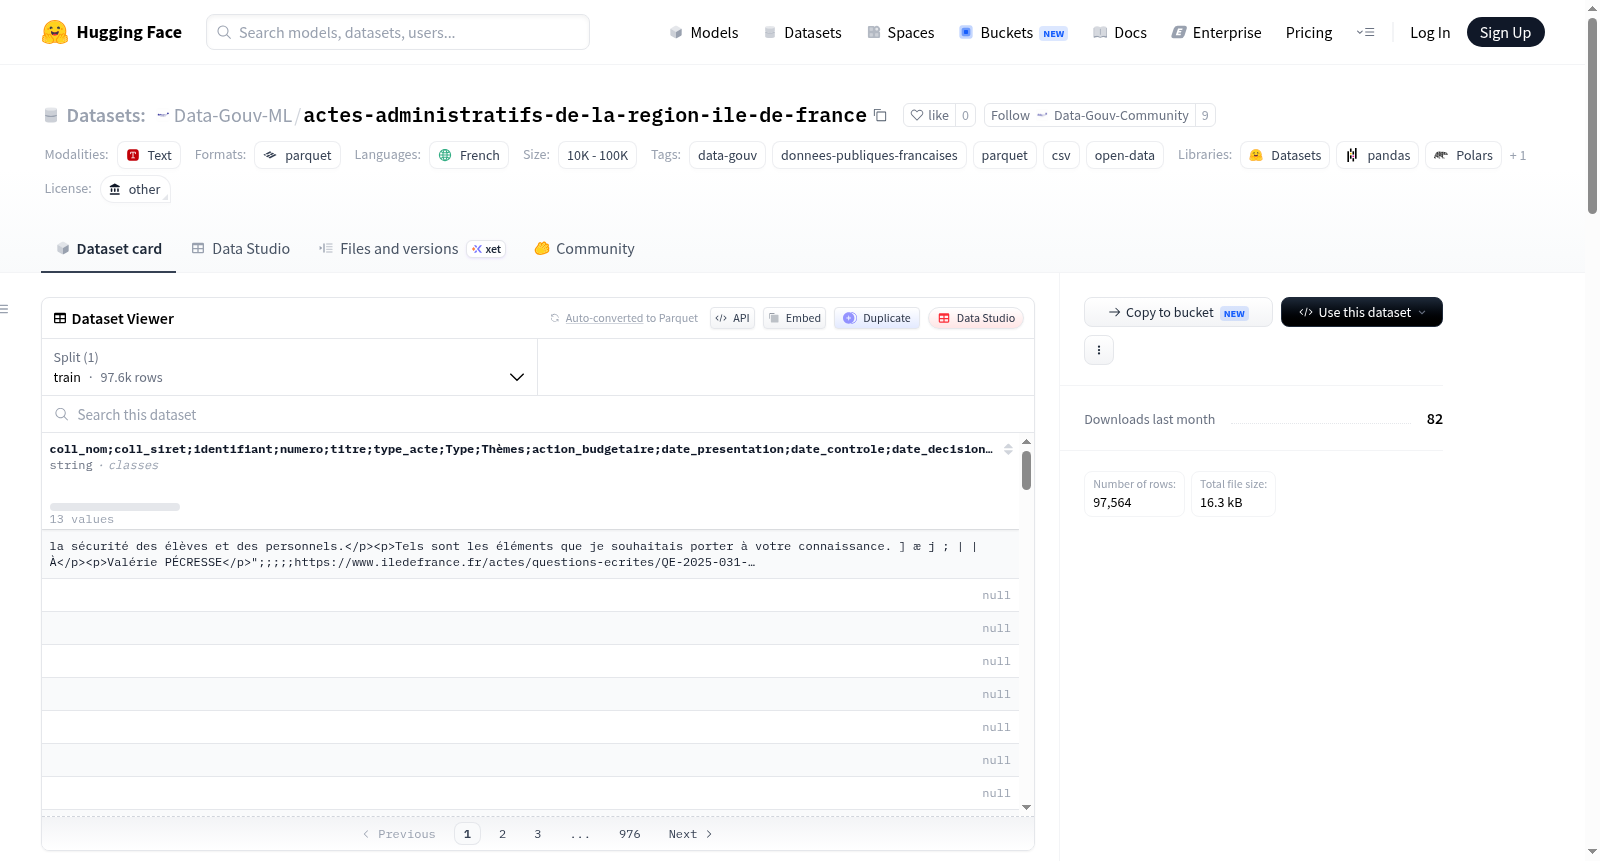The image size is (1600, 861).
Task: Open Enterprise in top navigation
Action: [x=1216, y=32]
